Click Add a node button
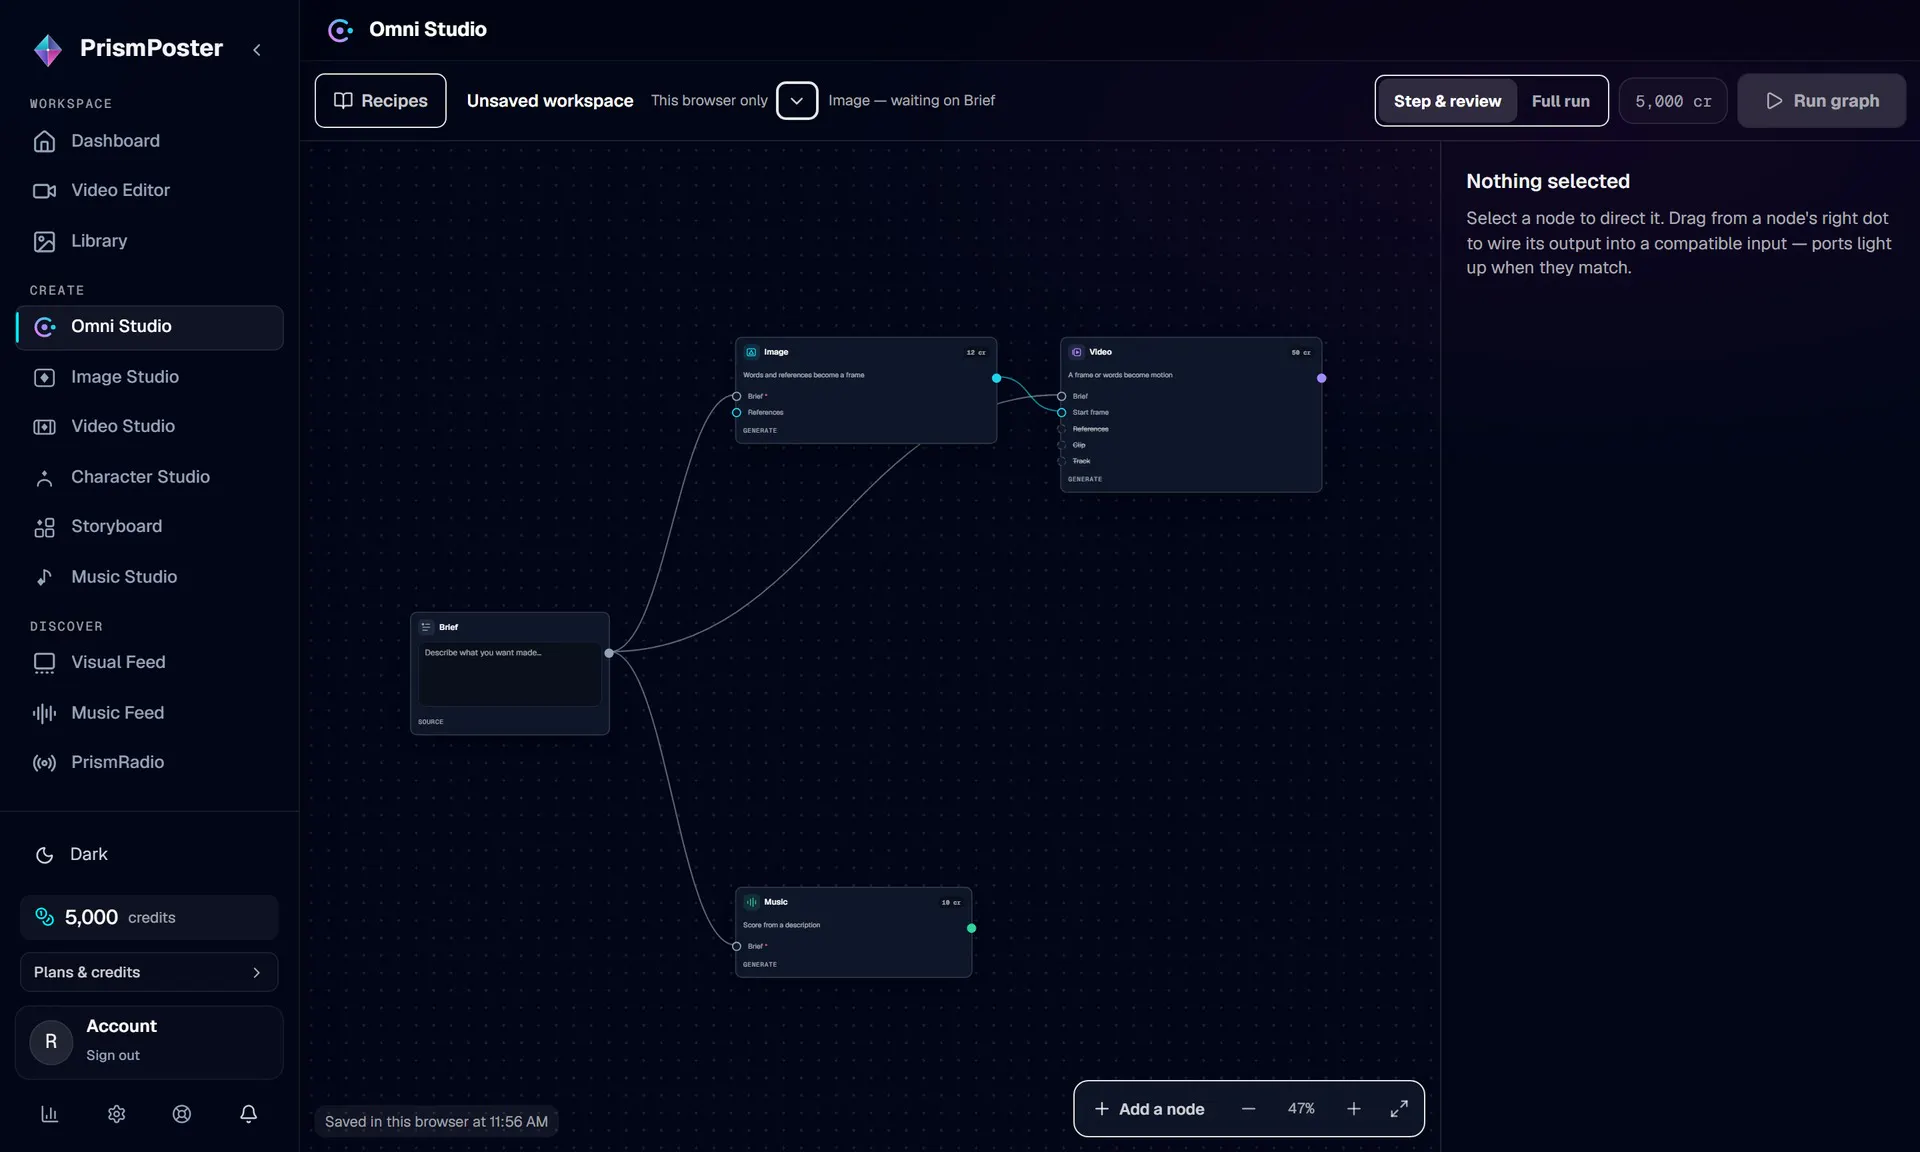The height and width of the screenshot is (1152, 1920). (x=1149, y=1109)
